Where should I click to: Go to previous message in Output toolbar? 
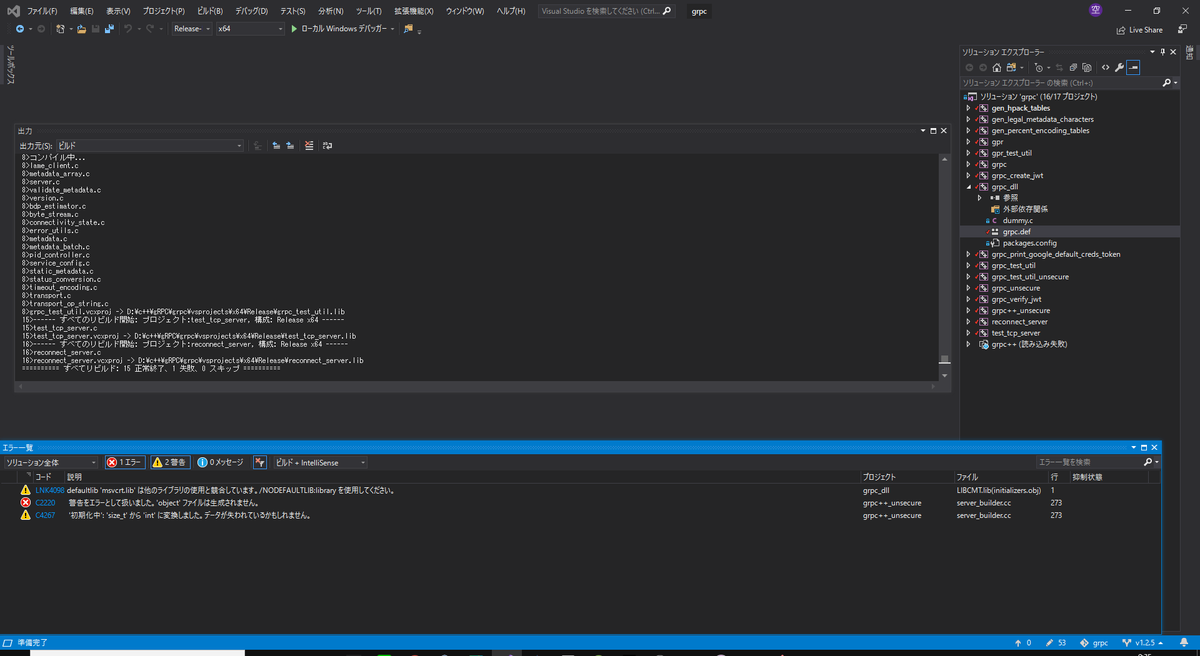point(276,146)
